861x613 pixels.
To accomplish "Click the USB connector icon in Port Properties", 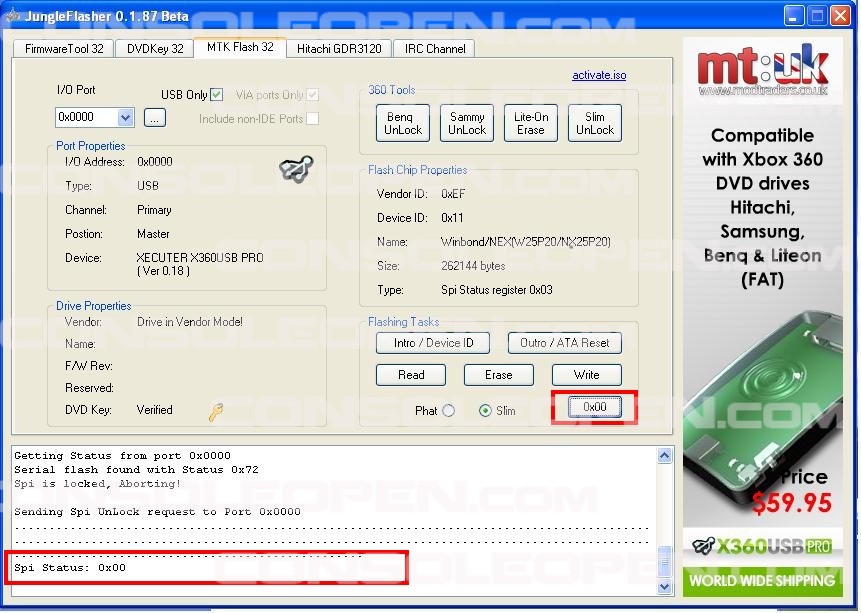I will (x=296, y=169).
